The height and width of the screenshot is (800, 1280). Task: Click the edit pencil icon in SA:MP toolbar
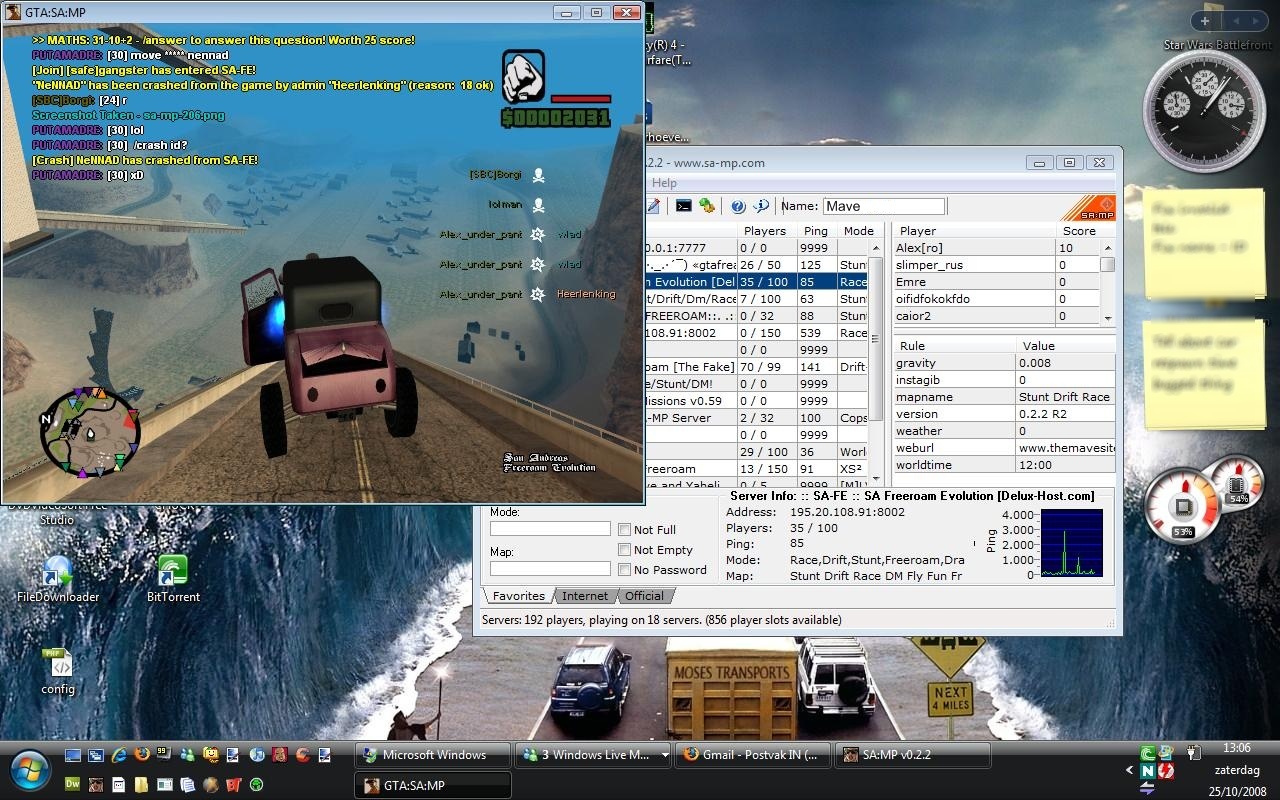[x=653, y=205]
